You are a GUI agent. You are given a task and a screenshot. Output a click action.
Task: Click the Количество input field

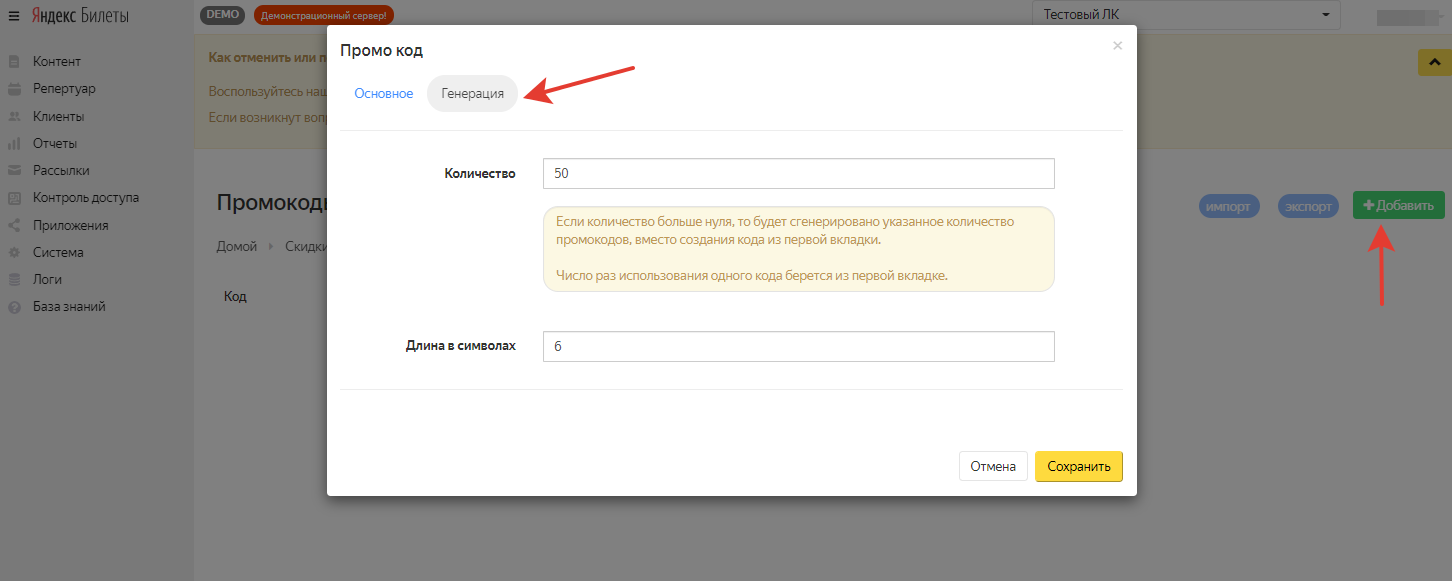[x=798, y=173]
